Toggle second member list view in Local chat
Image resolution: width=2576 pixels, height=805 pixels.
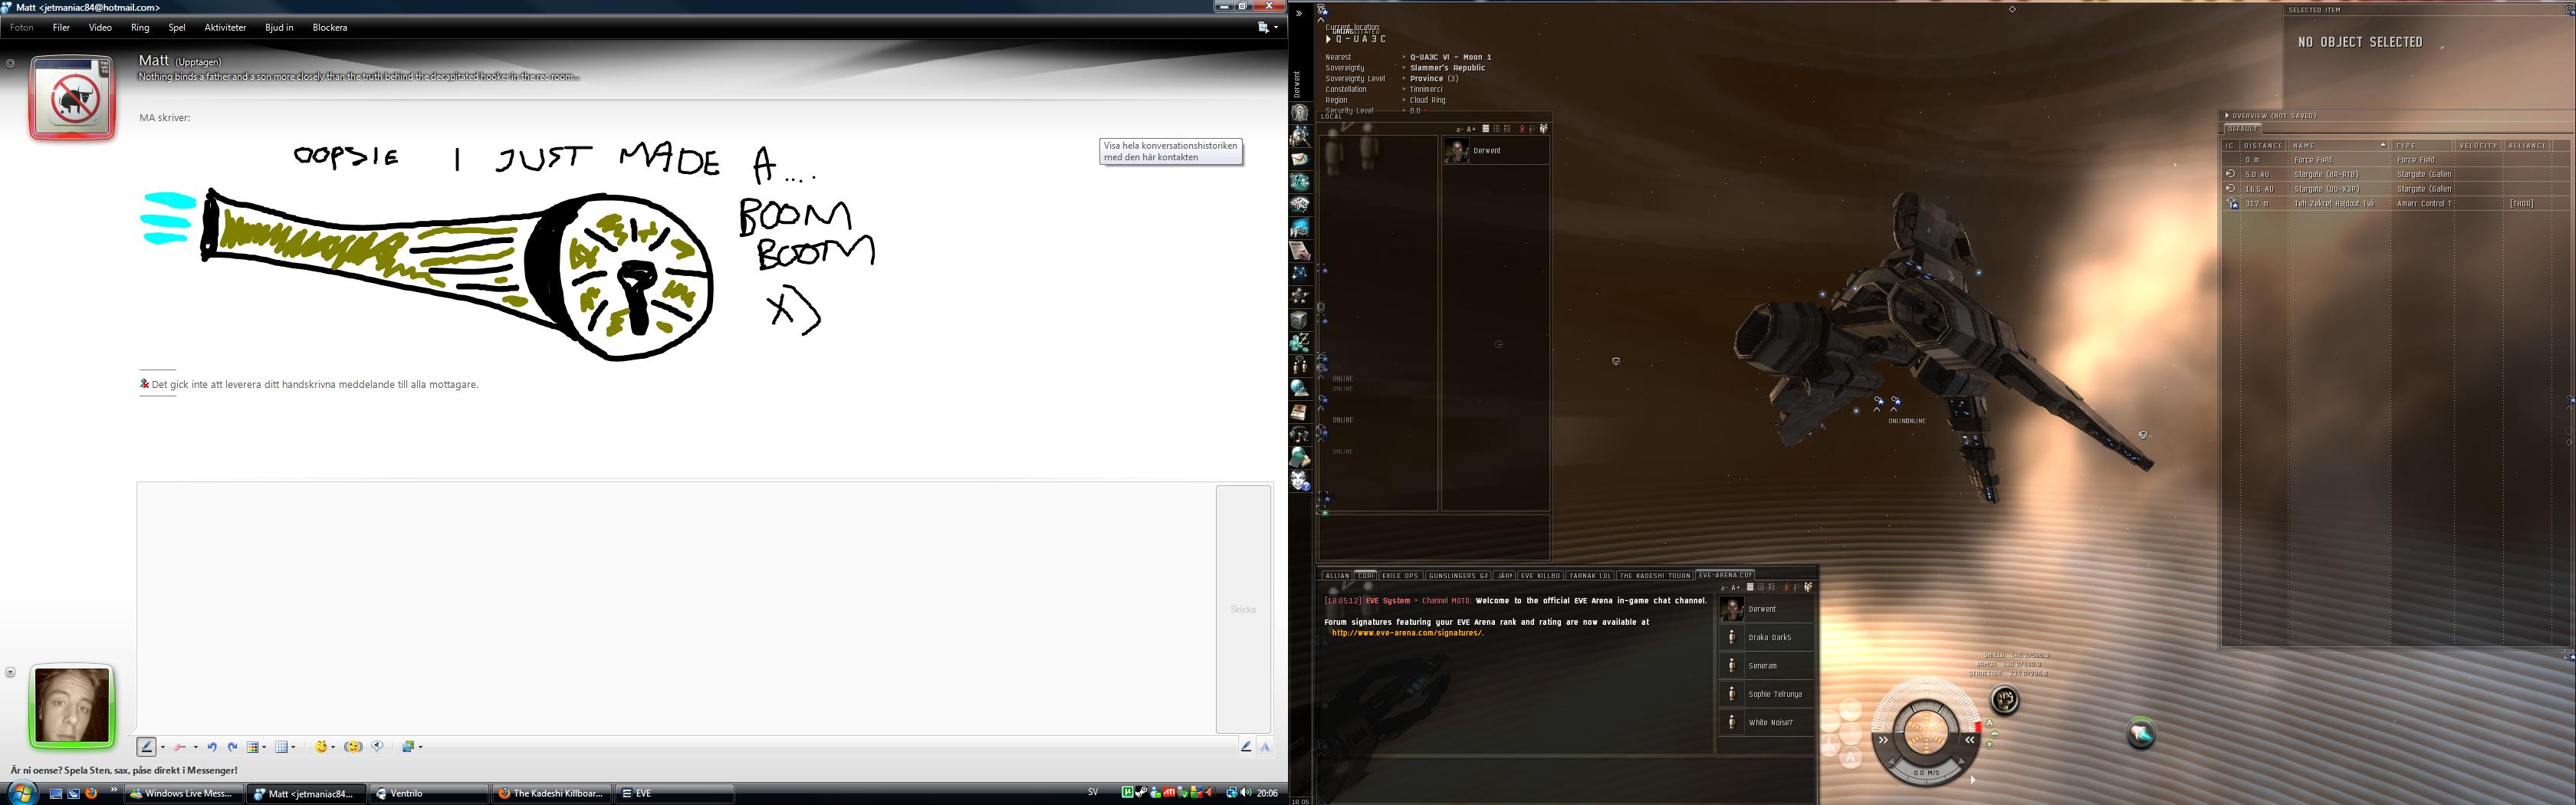[x=1497, y=129]
